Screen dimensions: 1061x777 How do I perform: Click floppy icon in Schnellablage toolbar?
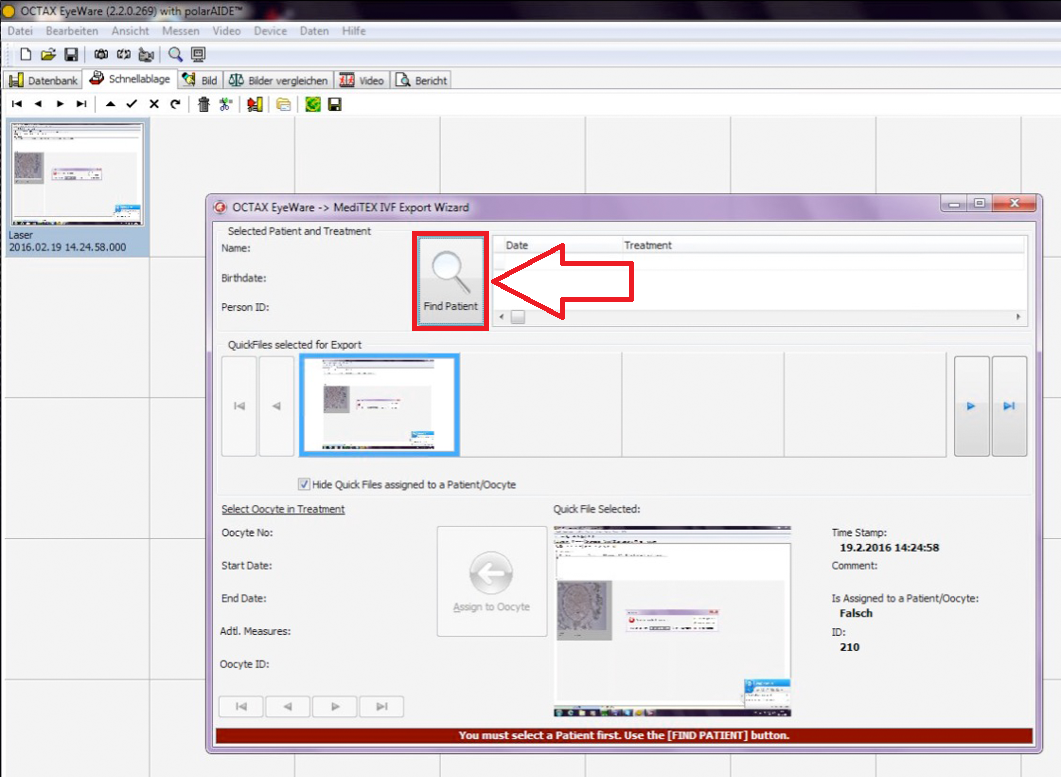coord(335,104)
